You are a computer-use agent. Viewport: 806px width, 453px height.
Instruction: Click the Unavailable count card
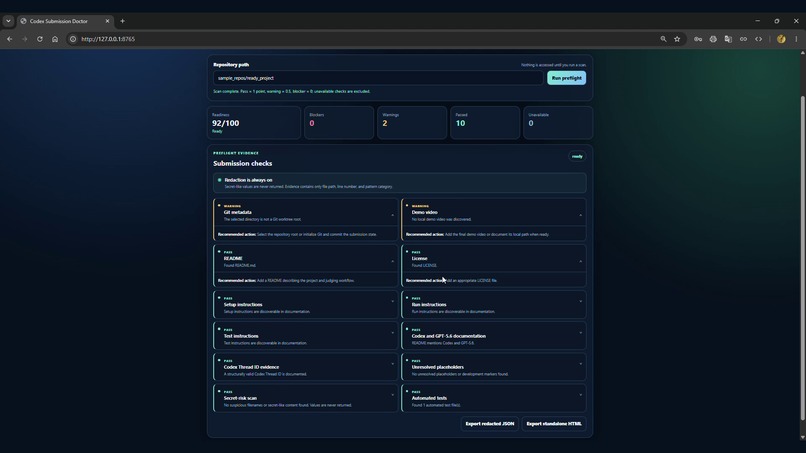(558, 123)
